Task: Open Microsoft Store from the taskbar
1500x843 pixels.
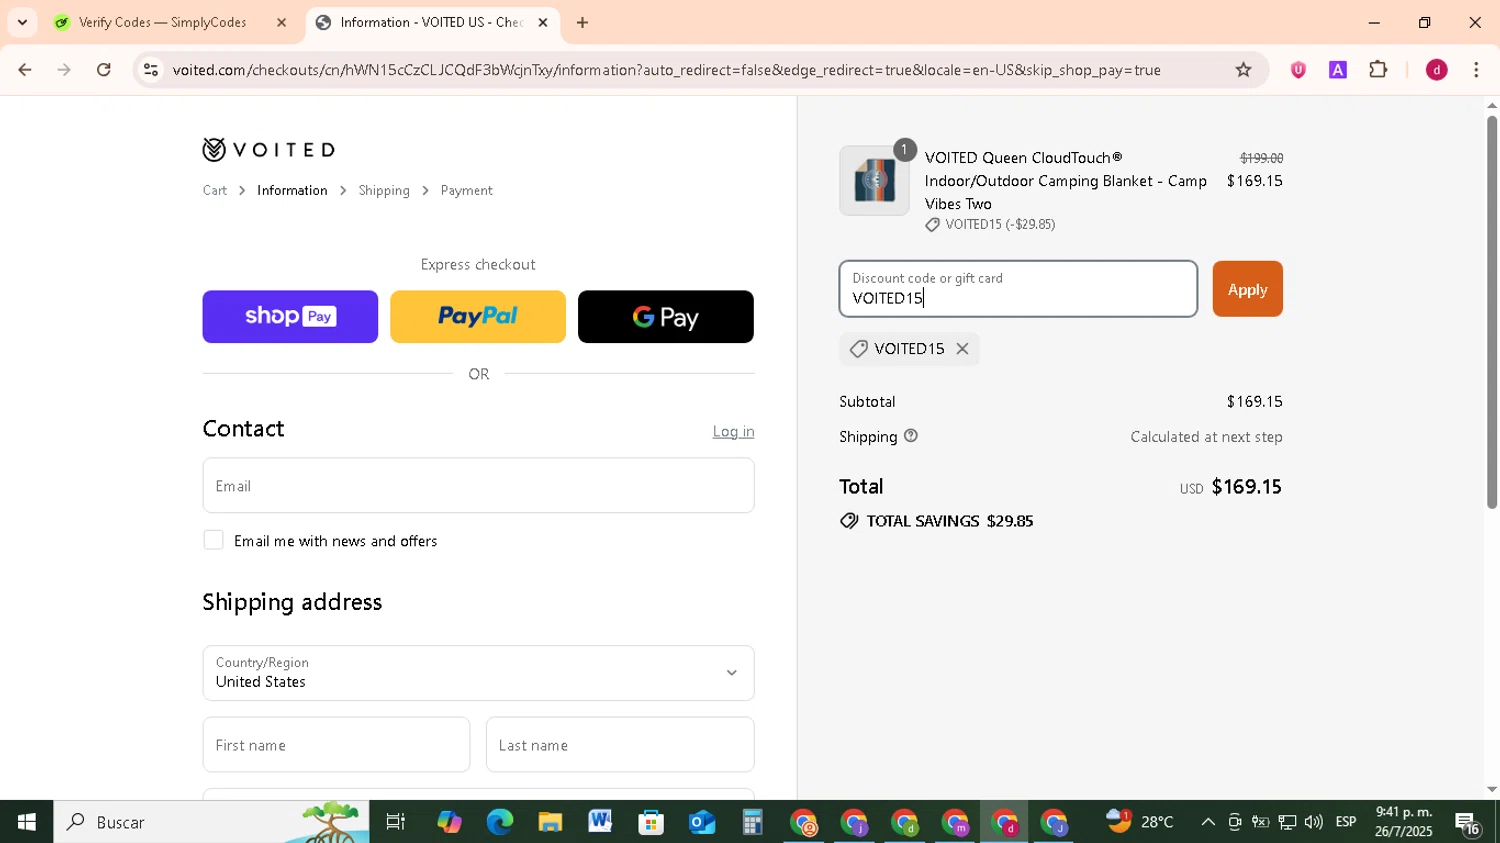Action: (651, 822)
